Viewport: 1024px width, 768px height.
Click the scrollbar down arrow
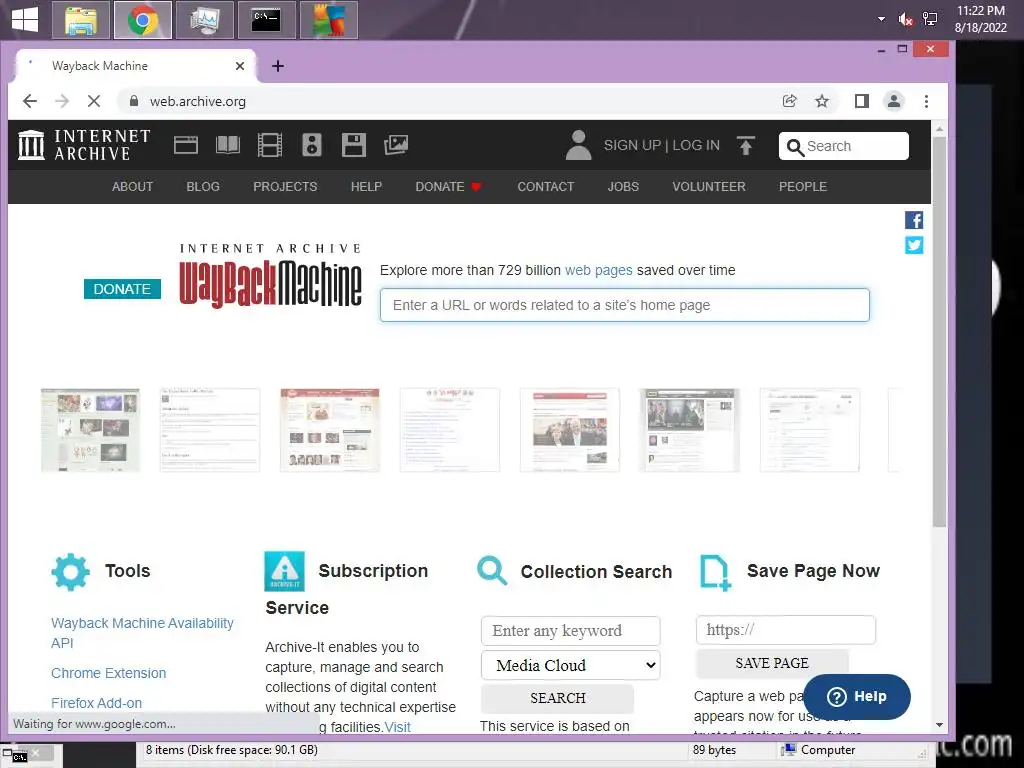[939, 725]
